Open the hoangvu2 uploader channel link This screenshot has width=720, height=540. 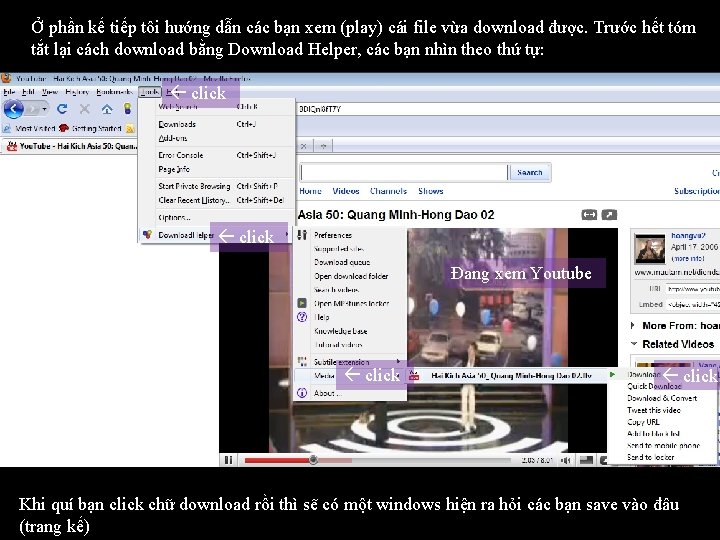point(688,236)
